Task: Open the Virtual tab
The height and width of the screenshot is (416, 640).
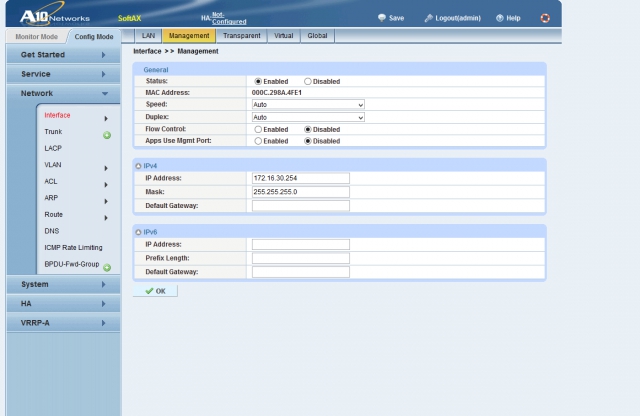Action: (x=284, y=36)
